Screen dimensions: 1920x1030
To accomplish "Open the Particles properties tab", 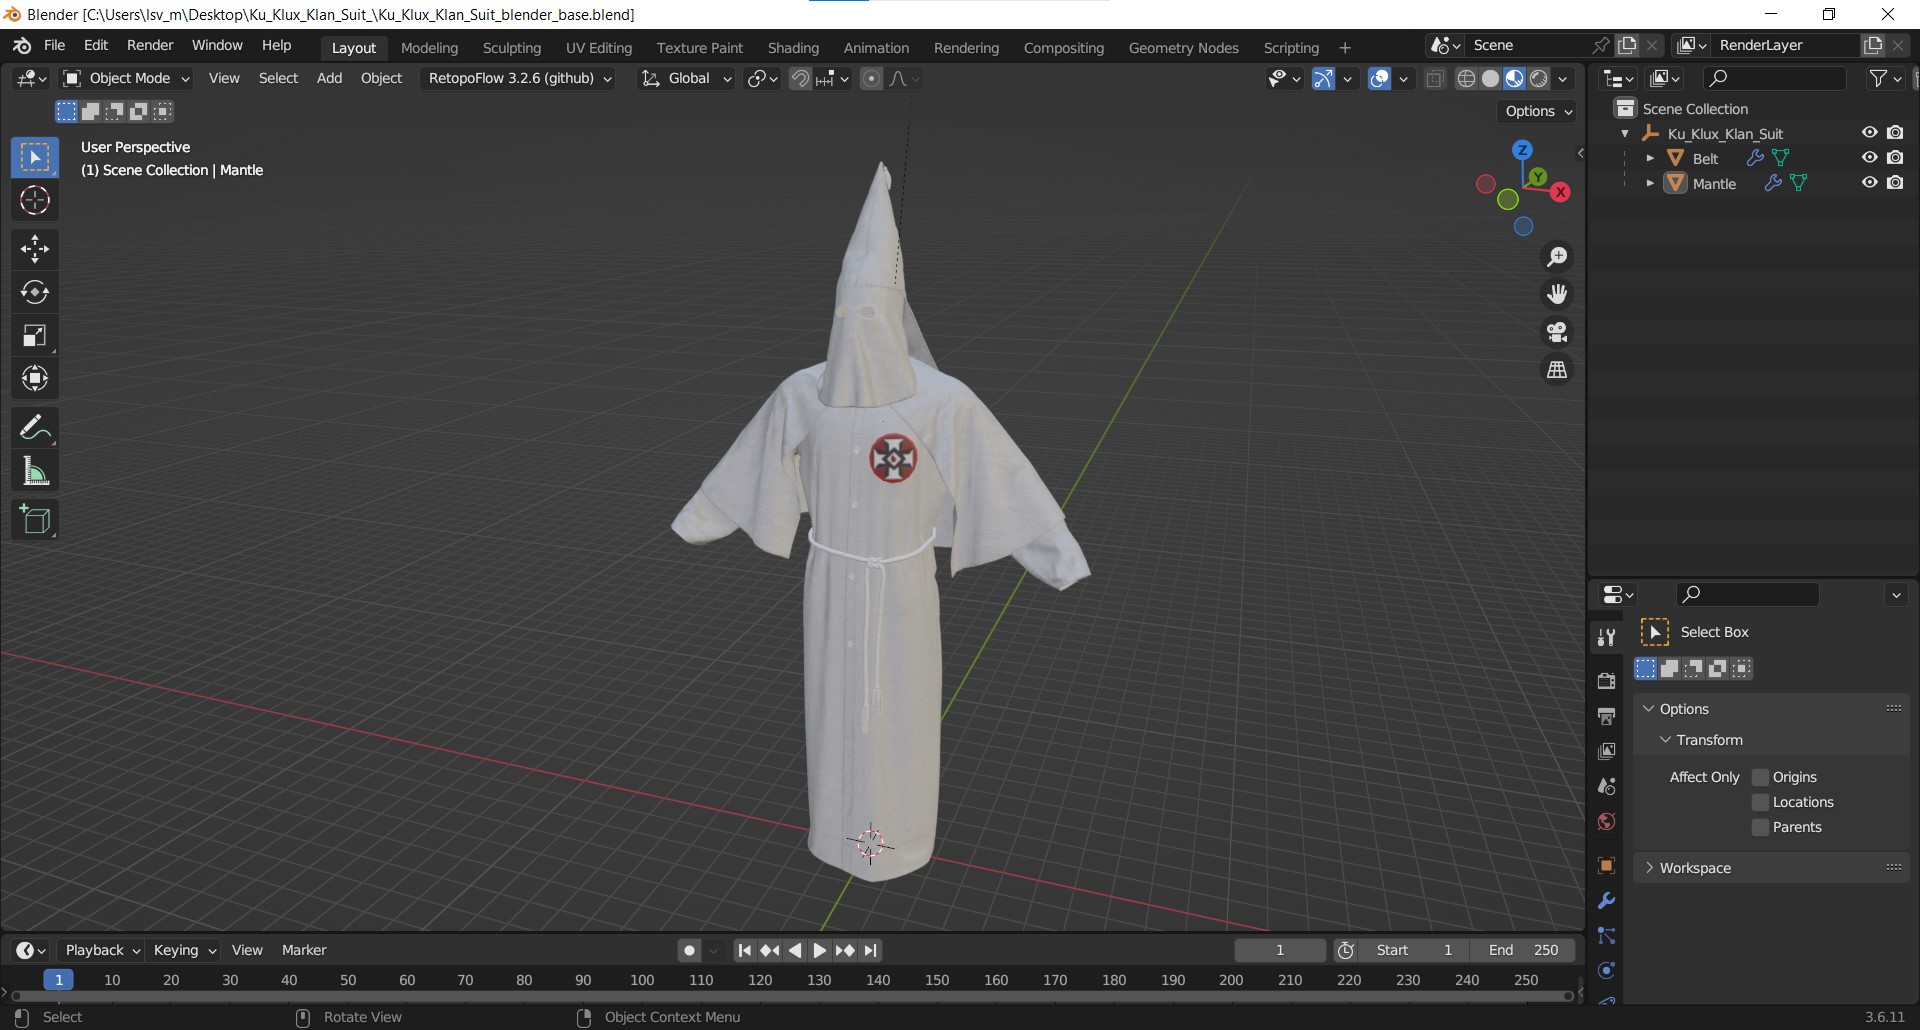I will point(1607,936).
